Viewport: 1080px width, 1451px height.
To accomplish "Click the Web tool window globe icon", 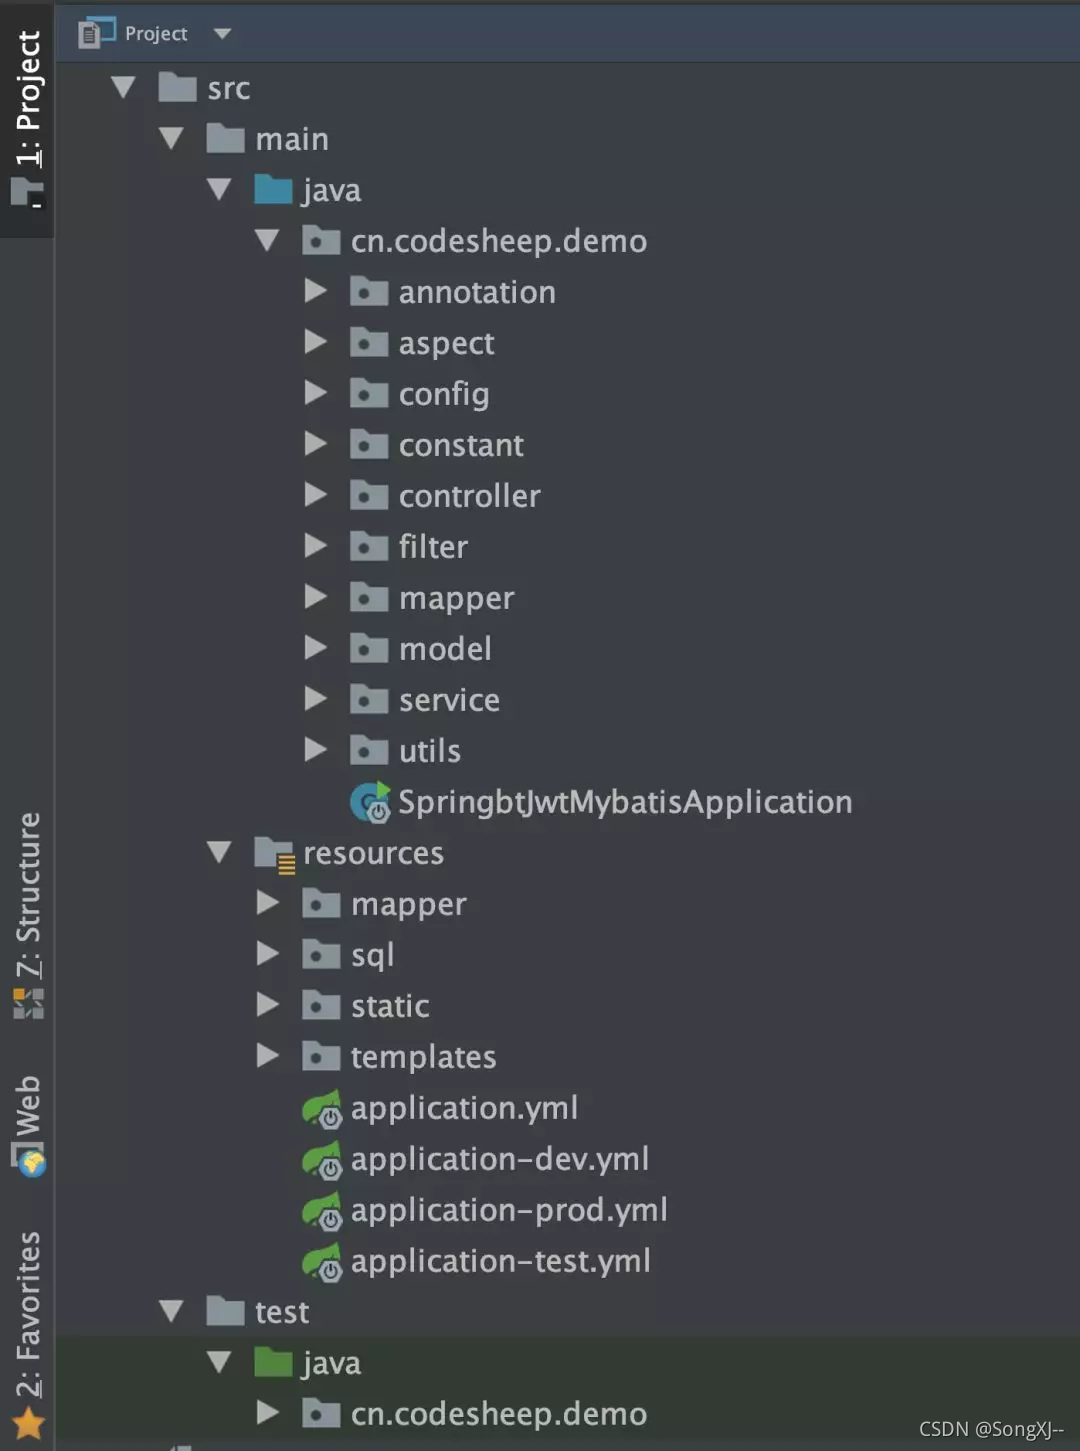I will [27, 1163].
